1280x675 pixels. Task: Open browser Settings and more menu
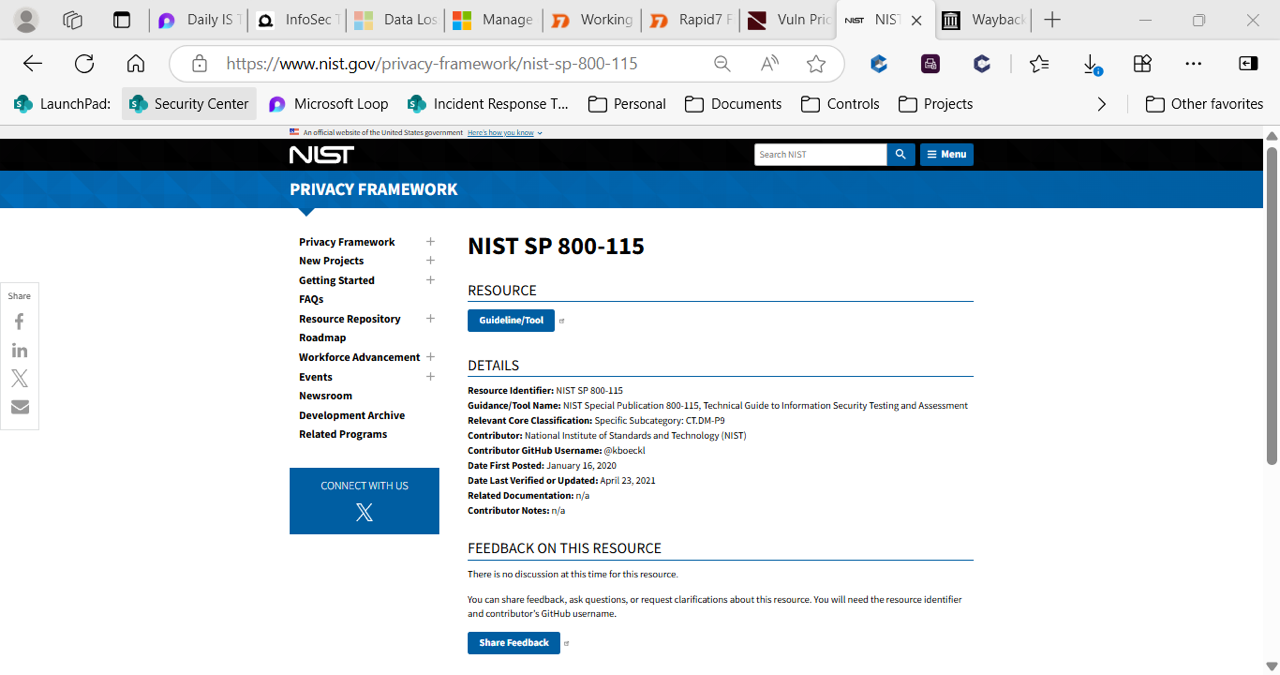pyautogui.click(x=1193, y=64)
